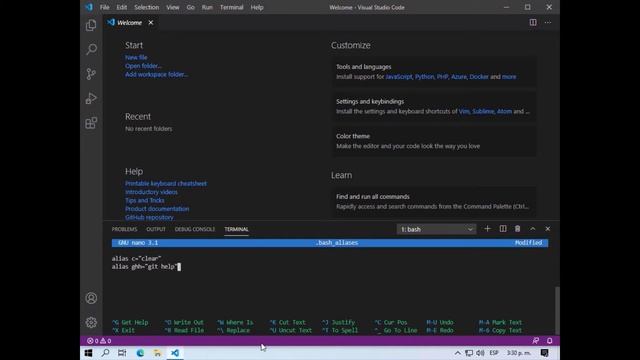Open Task View on the taskbar
This screenshot has height=360, width=640.
point(122,353)
